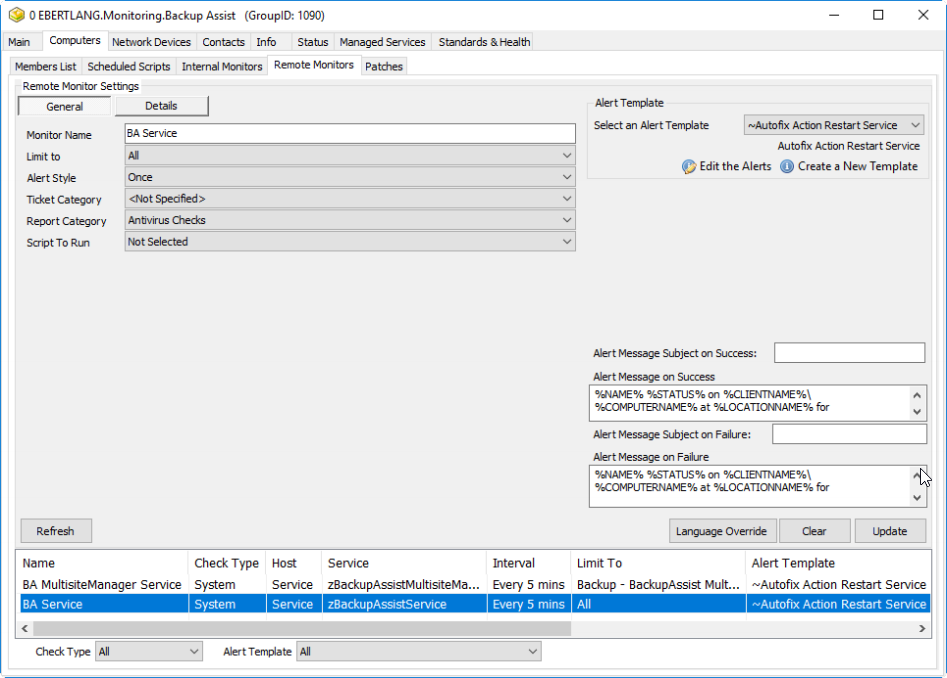Open the Scheduled Scripts tab

point(129,67)
